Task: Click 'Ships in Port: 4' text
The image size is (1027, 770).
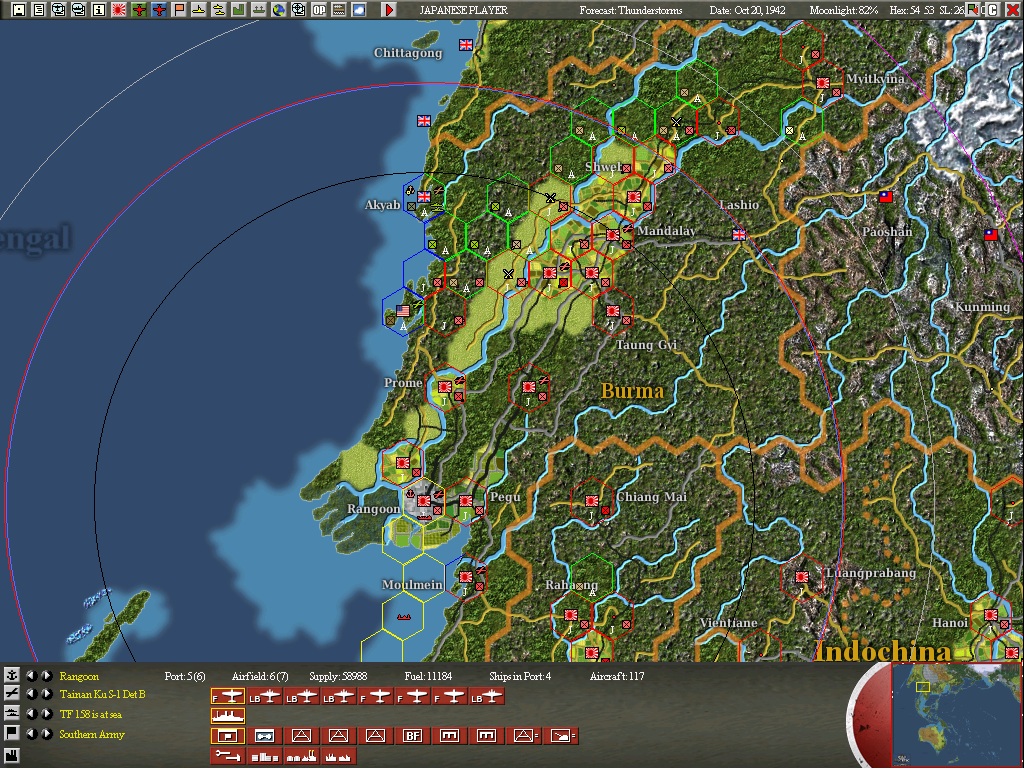Action: pyautogui.click(x=520, y=676)
